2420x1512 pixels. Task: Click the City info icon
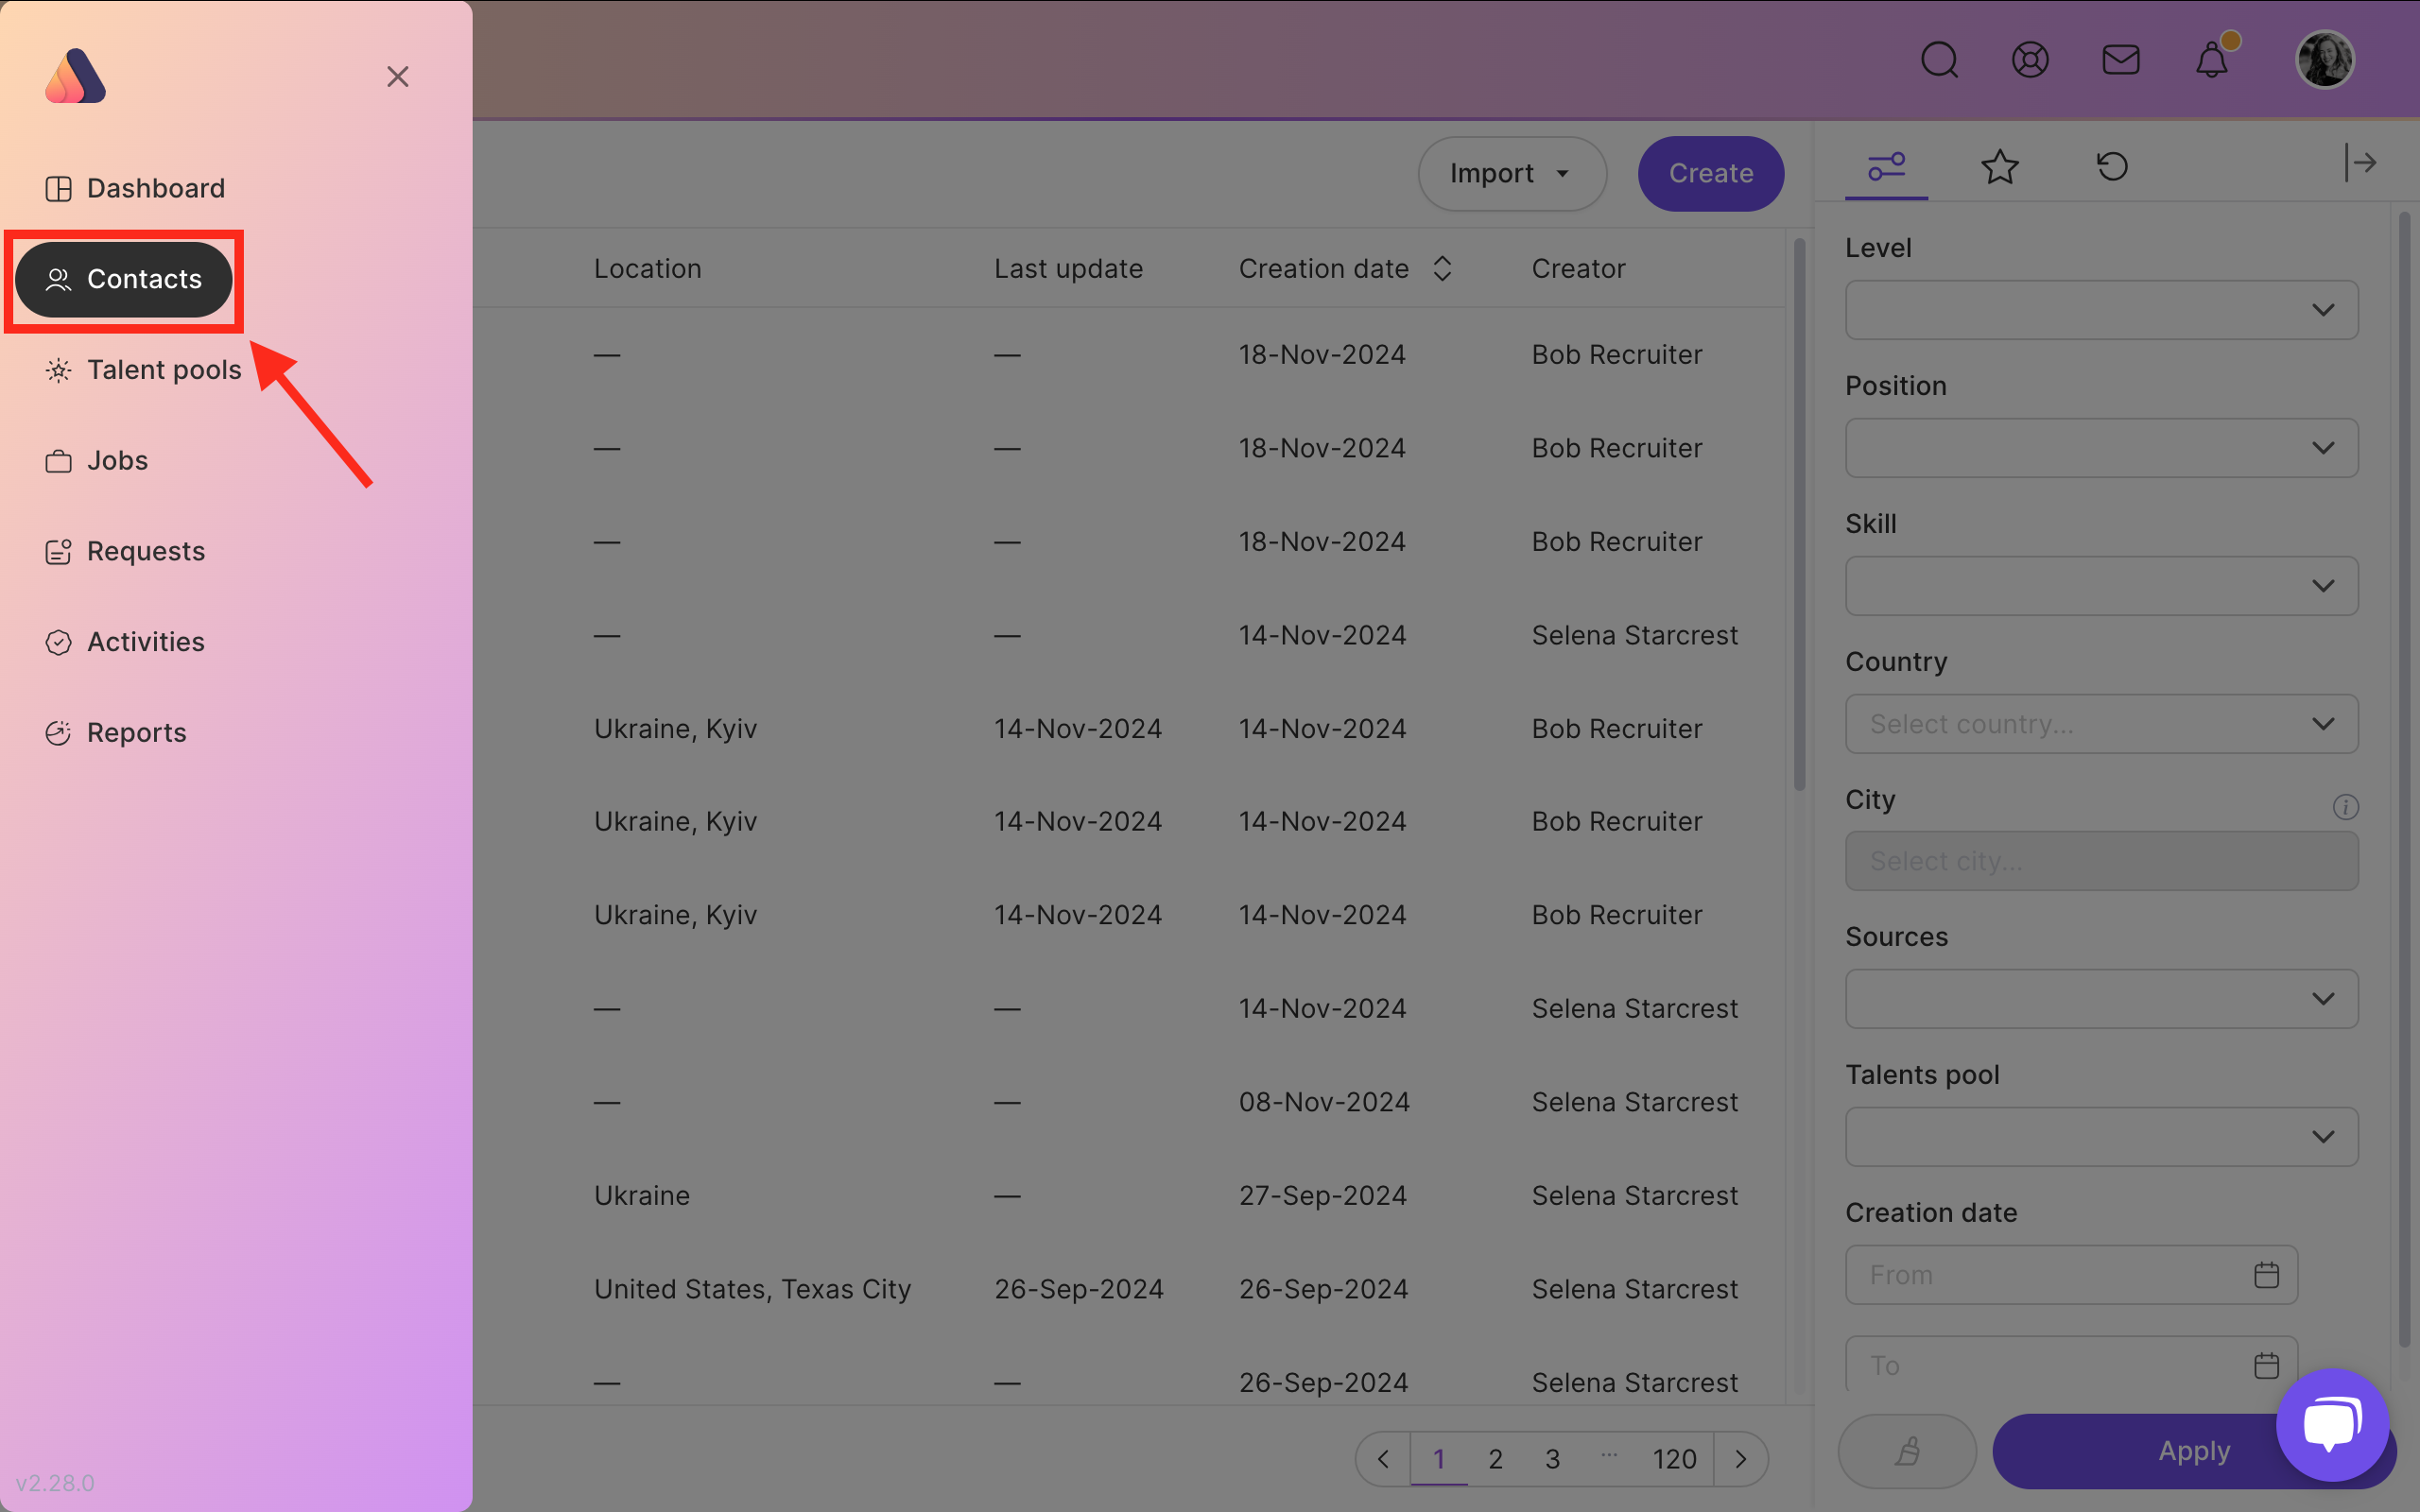click(x=2345, y=806)
